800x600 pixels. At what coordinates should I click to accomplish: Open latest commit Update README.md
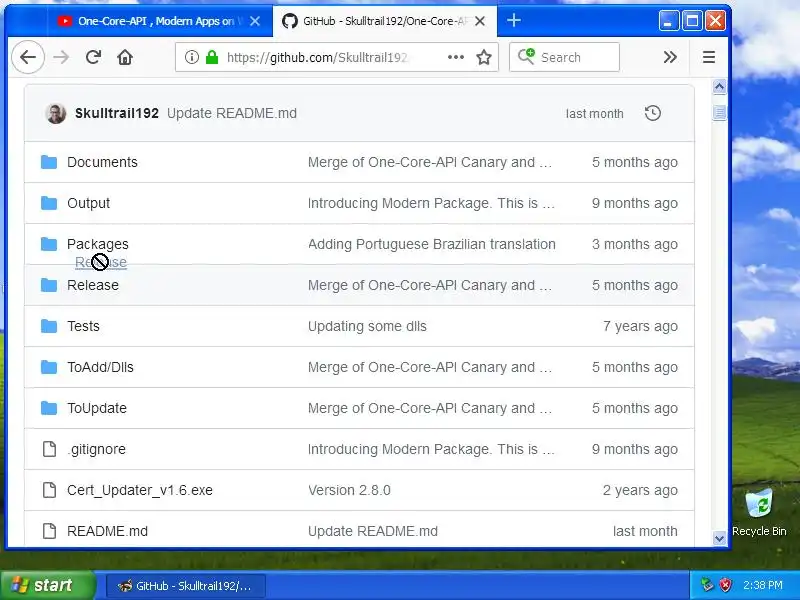click(232, 113)
